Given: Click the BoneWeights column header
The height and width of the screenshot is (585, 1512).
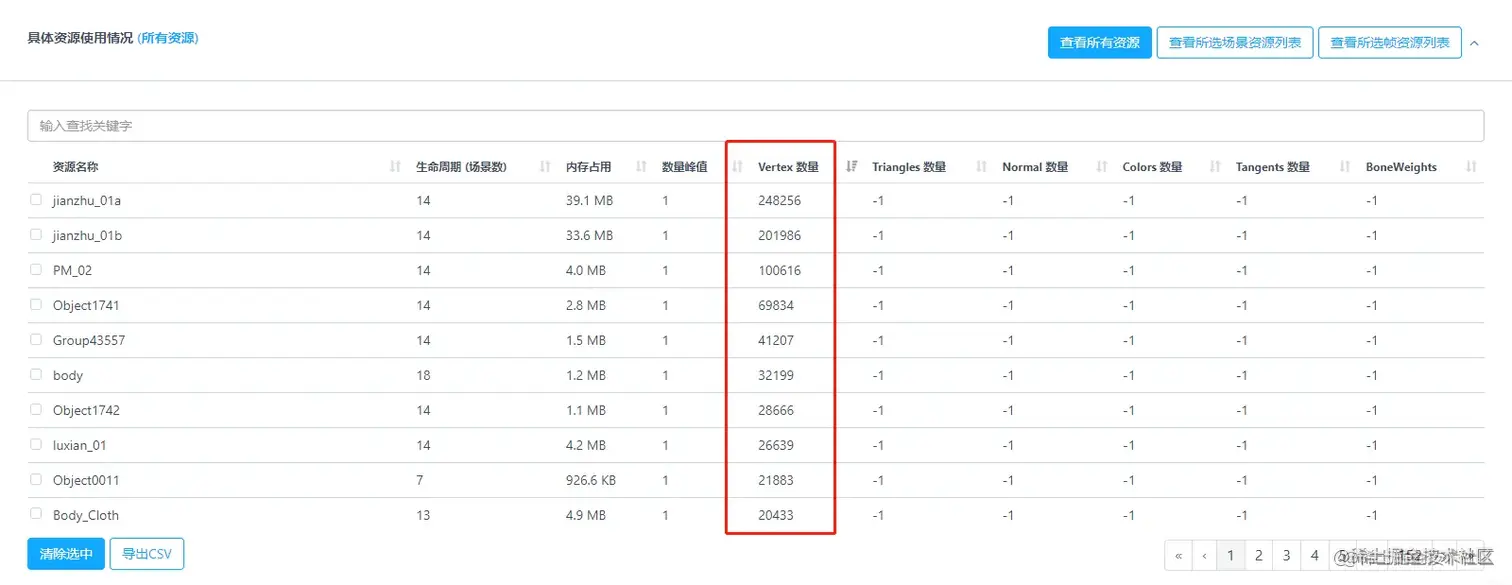Looking at the screenshot, I should click(x=1401, y=167).
